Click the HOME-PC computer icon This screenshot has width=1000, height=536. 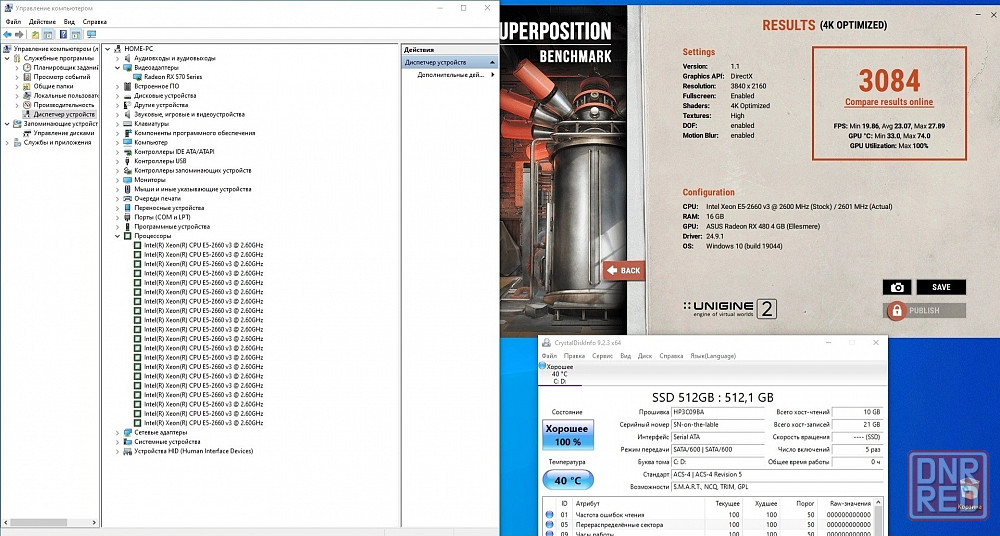click(118, 48)
